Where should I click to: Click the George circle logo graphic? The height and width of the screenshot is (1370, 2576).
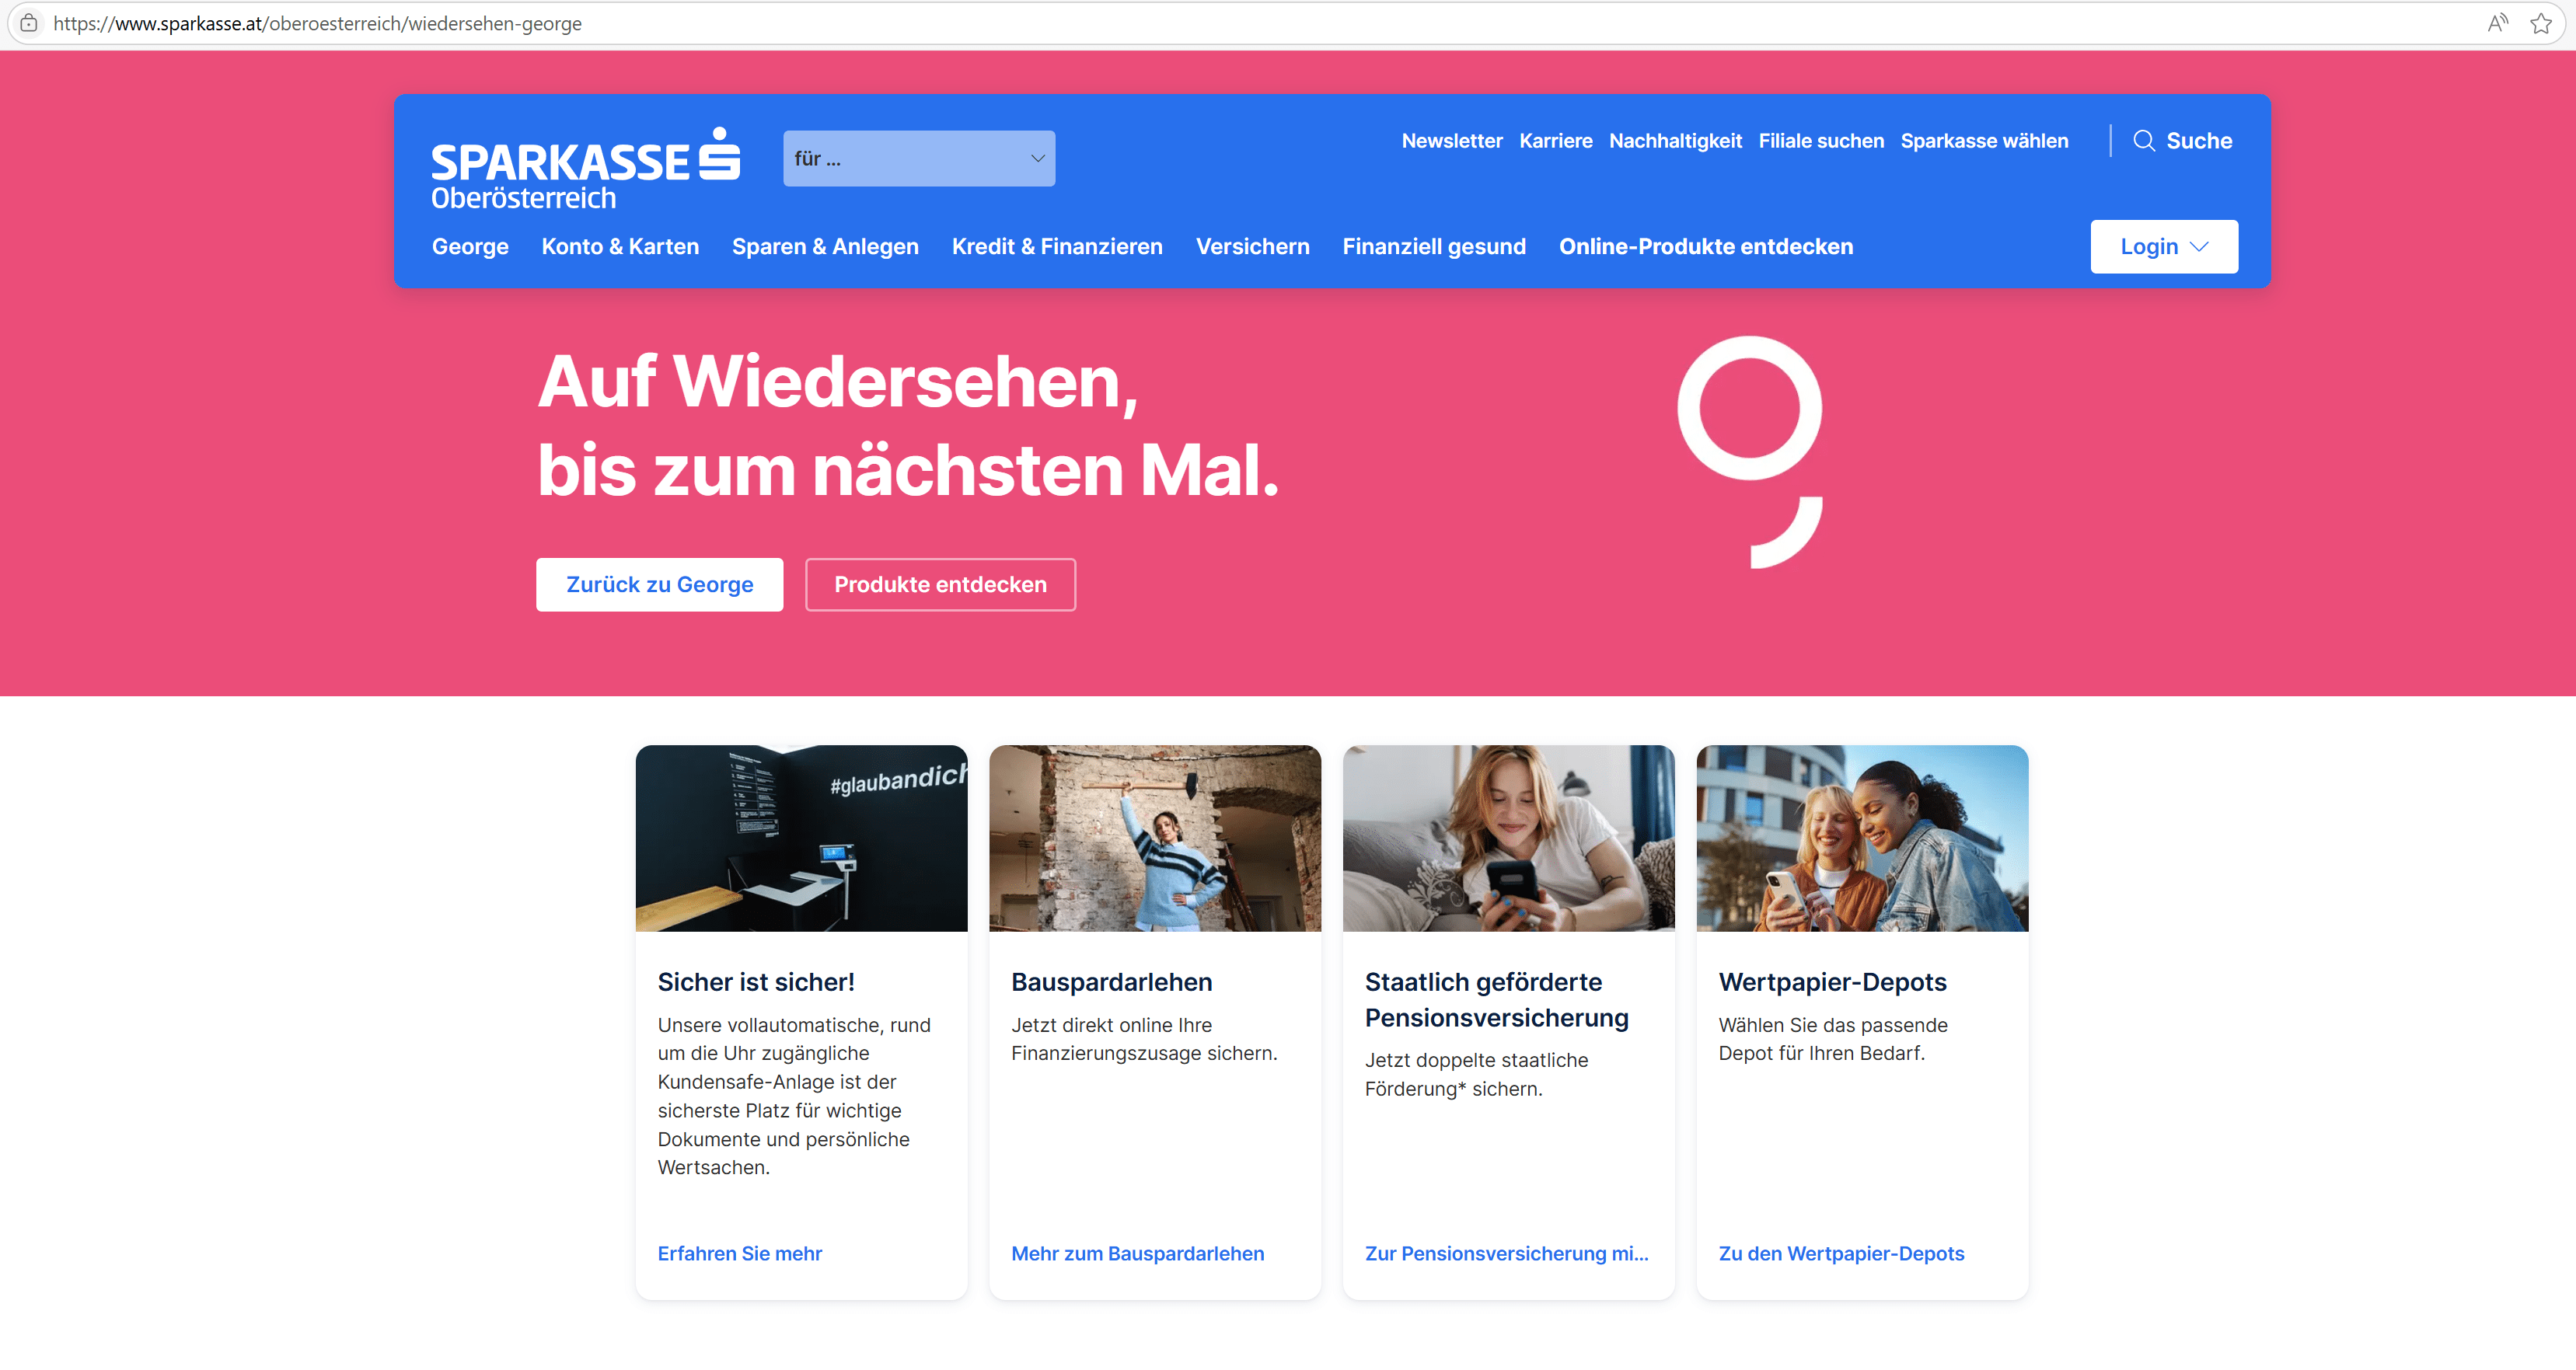(x=1750, y=452)
